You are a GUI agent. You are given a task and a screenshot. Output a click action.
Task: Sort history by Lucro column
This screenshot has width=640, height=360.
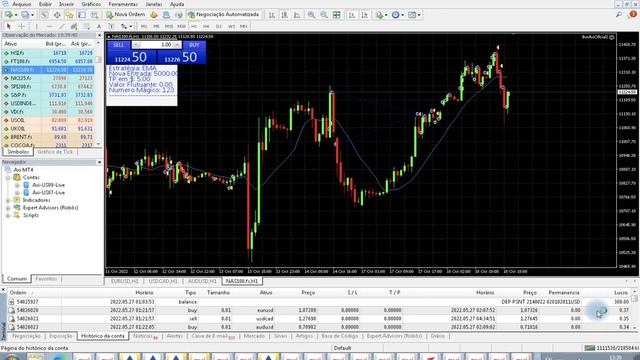coord(621,293)
